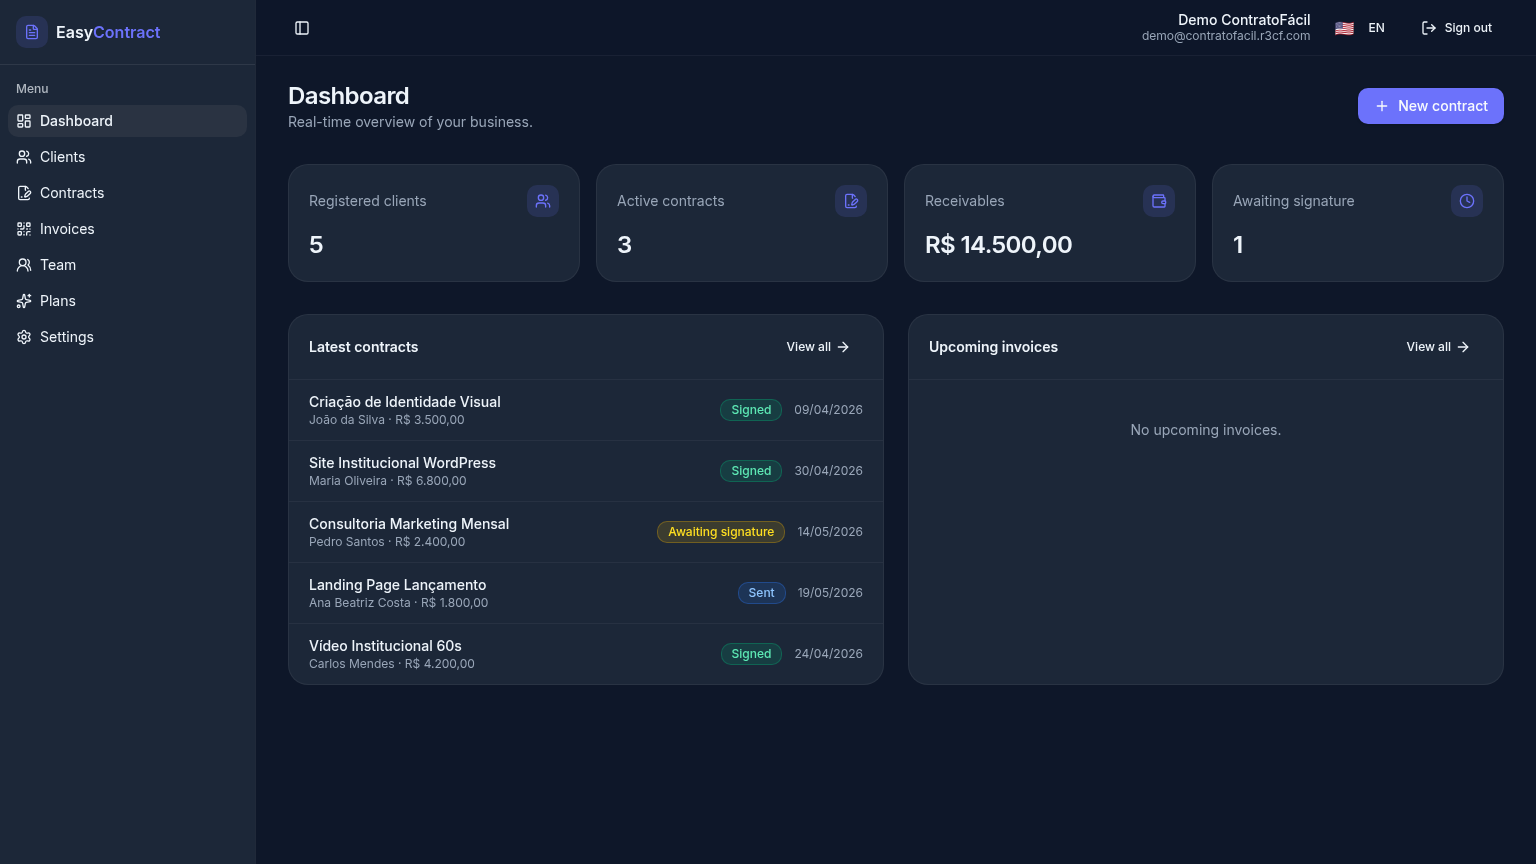This screenshot has width=1536, height=864.
Task: Click the R$ 14.500,00 receivables value
Action: point(998,245)
